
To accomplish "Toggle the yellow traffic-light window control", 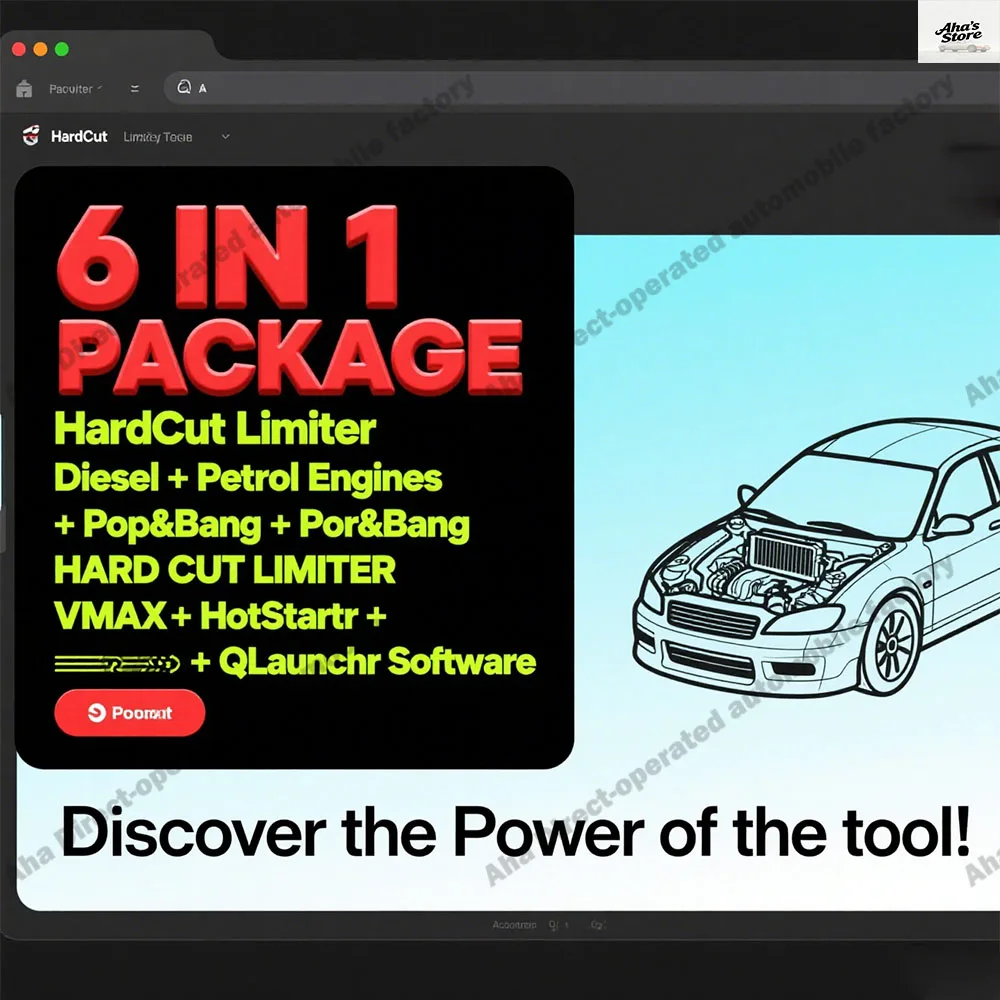I will [x=40, y=47].
